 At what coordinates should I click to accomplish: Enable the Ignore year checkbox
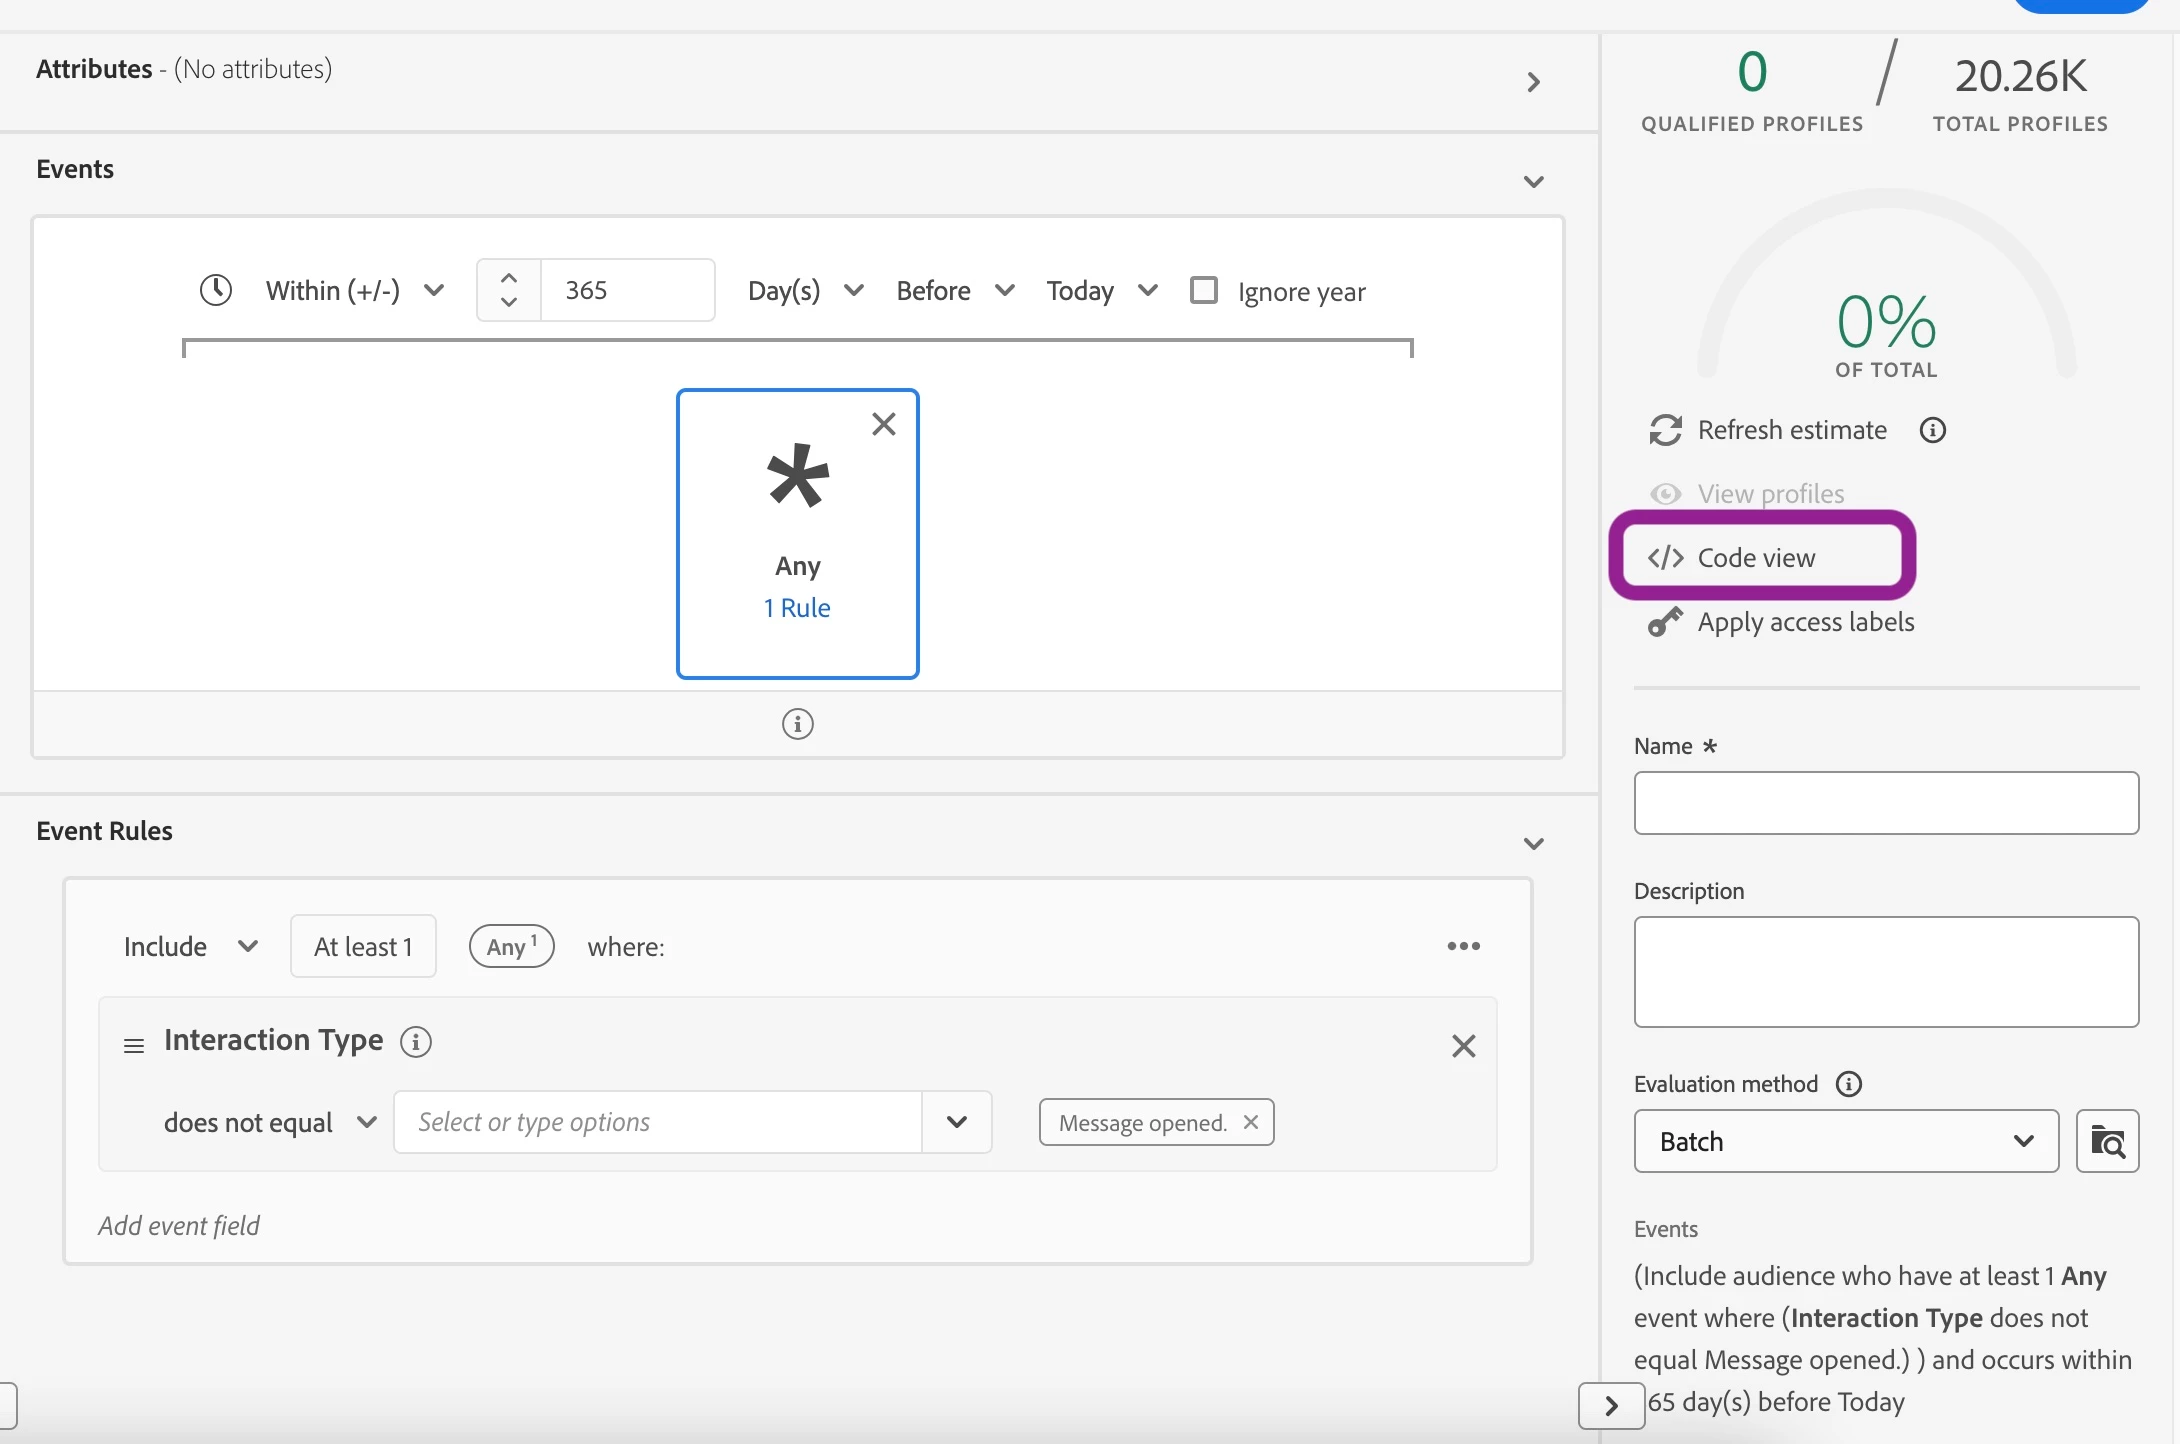pos(1204,290)
